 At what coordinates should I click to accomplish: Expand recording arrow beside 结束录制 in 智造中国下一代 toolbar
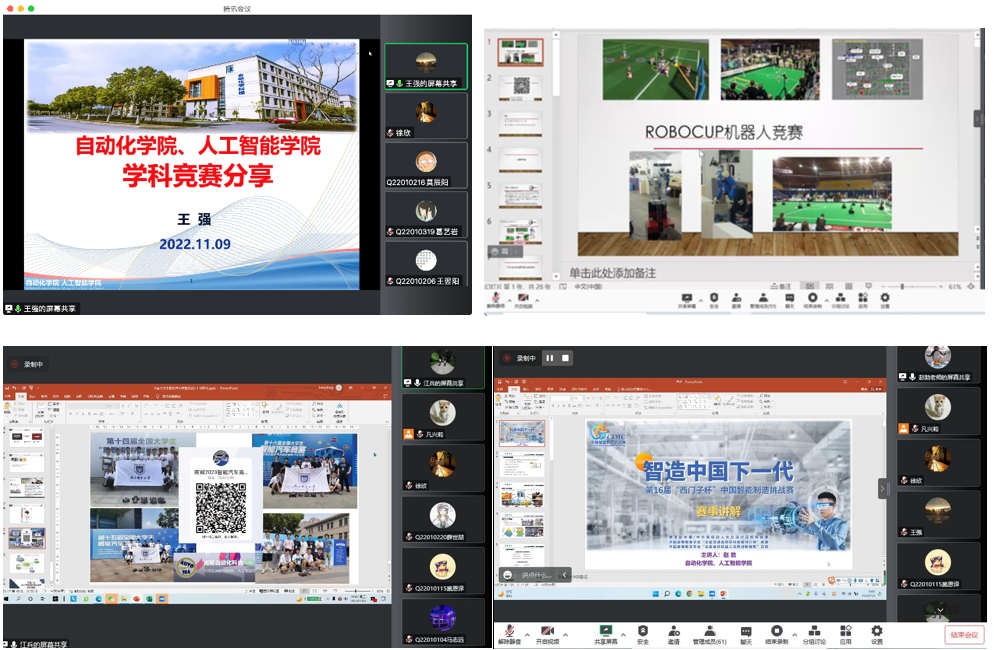[x=794, y=634]
